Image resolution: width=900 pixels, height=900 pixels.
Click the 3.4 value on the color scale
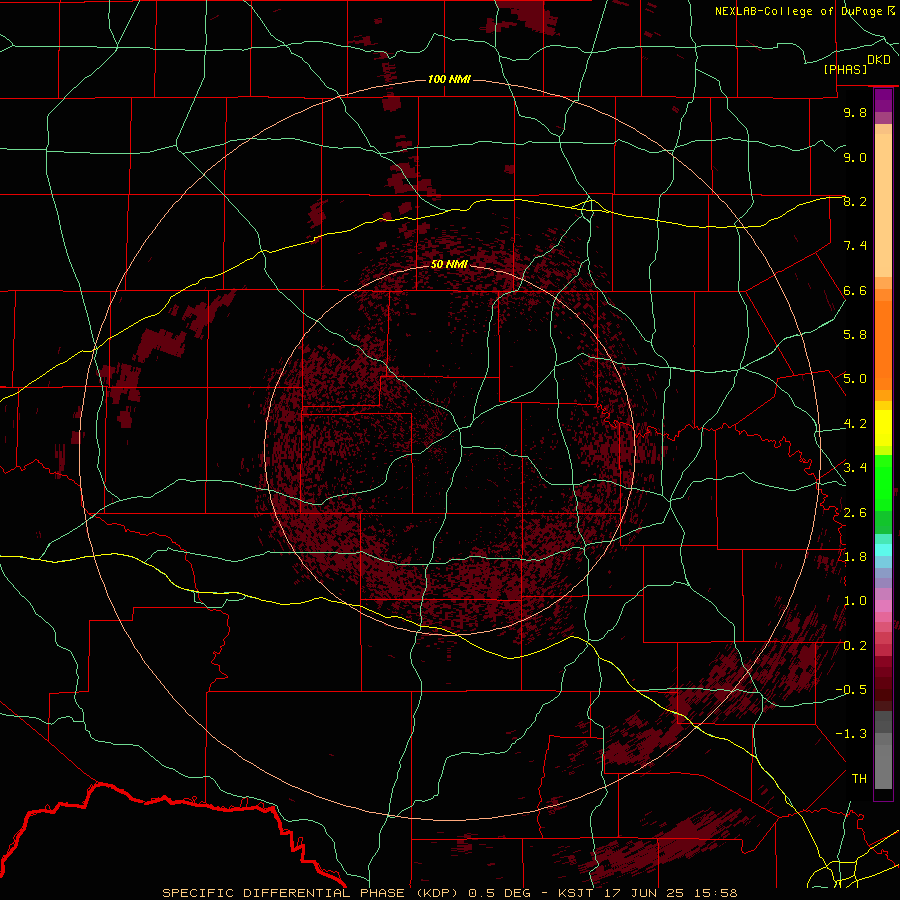click(x=855, y=468)
